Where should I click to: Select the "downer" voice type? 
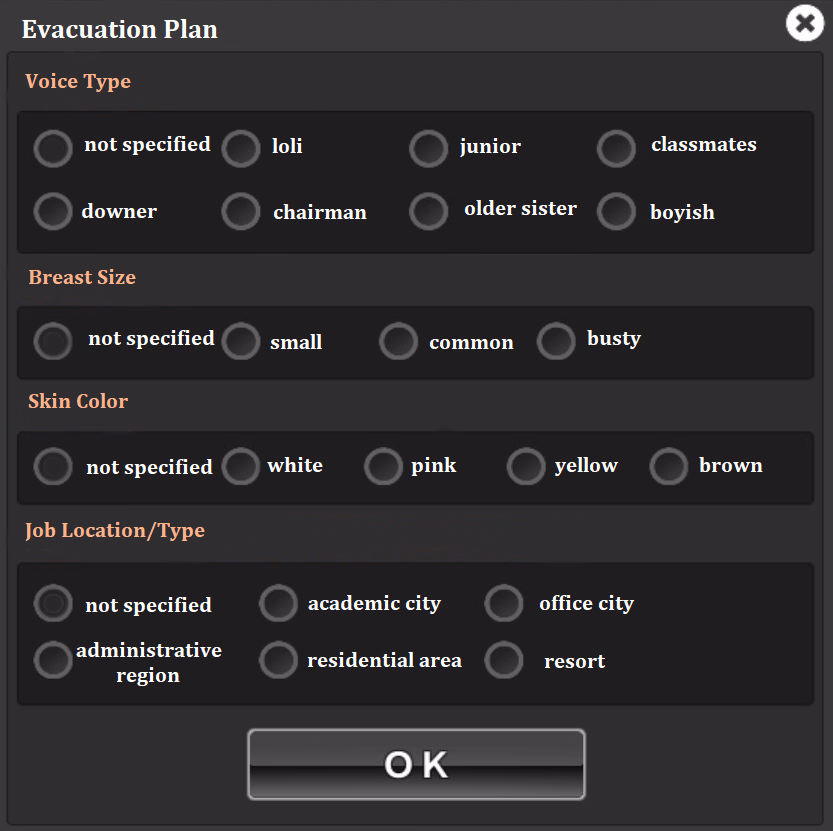(x=52, y=211)
